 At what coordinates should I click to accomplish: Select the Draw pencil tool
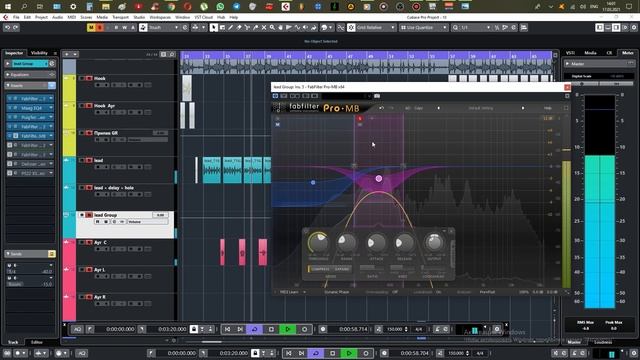pos(231,27)
